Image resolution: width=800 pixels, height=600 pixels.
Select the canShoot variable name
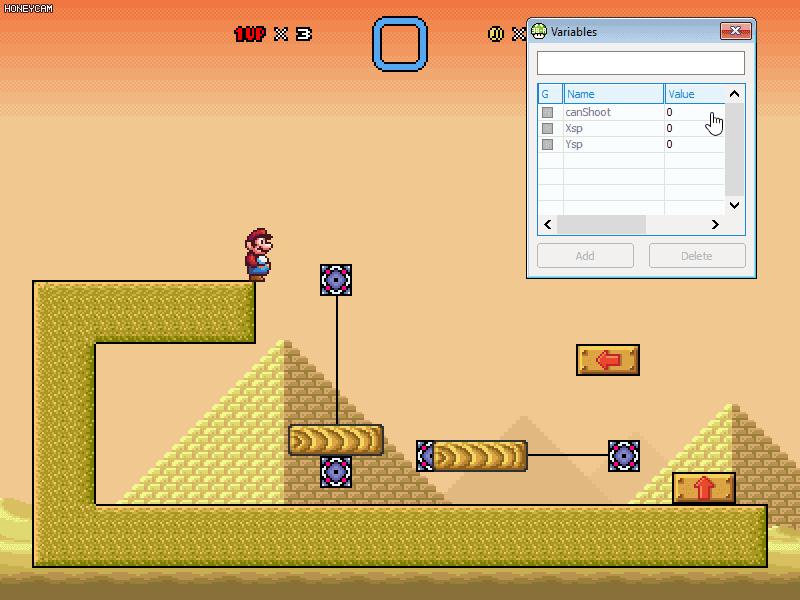click(x=588, y=112)
